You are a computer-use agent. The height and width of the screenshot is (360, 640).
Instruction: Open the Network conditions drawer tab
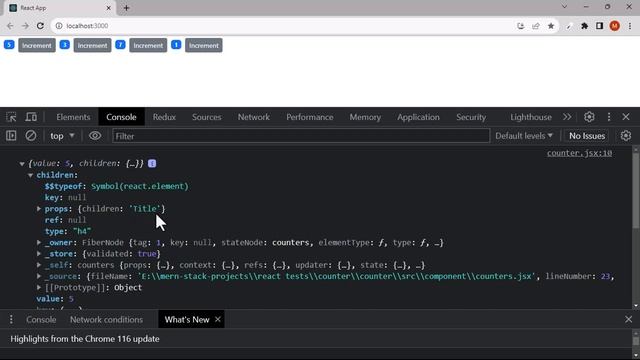[x=106, y=320]
